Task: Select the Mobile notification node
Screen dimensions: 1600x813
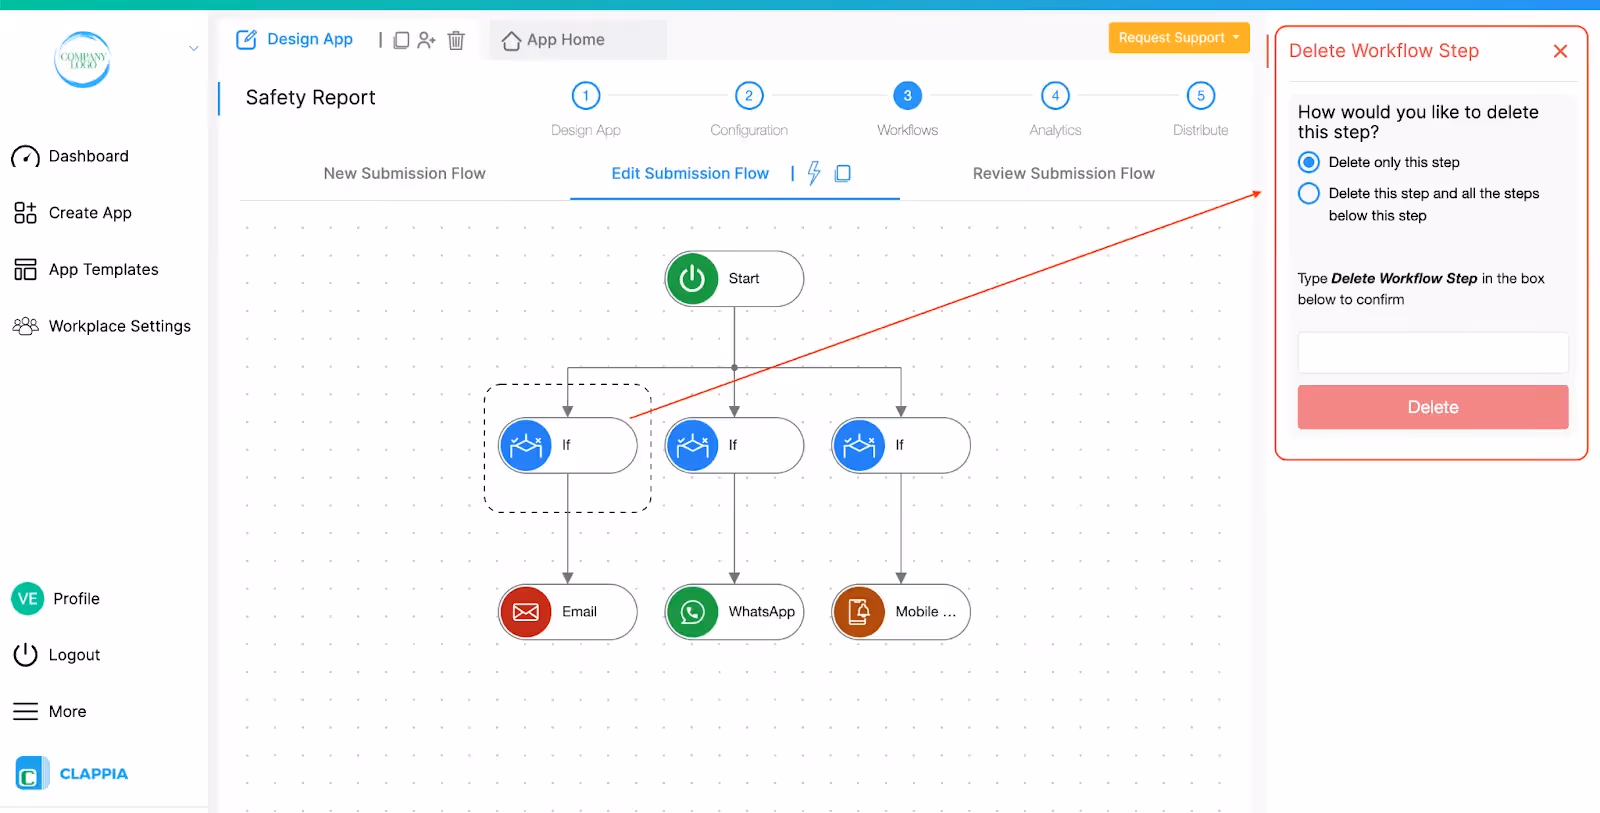Action: [901, 612]
